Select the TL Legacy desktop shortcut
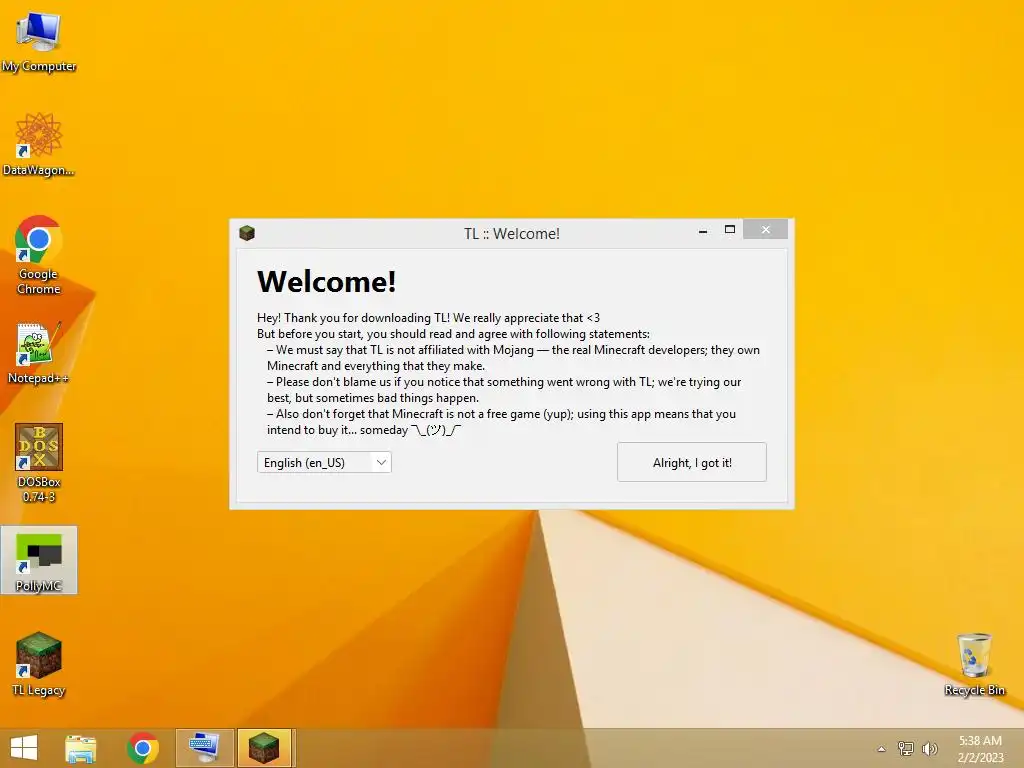The image size is (1024, 768). click(x=39, y=664)
